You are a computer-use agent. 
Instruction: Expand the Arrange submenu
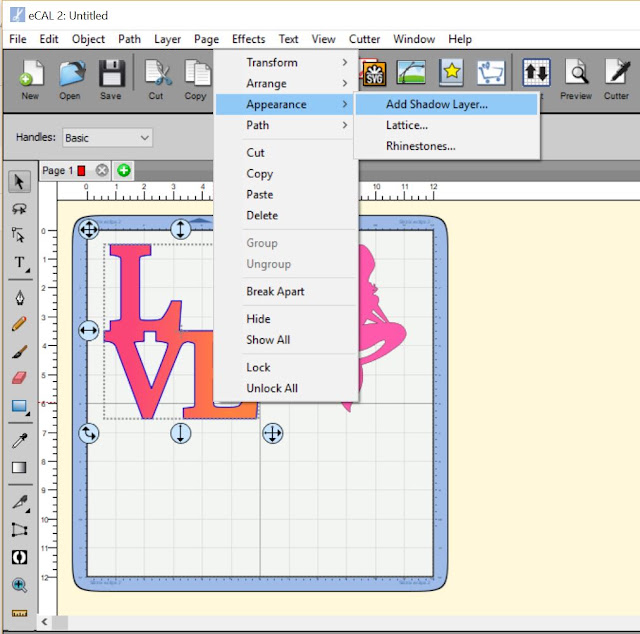(x=286, y=83)
